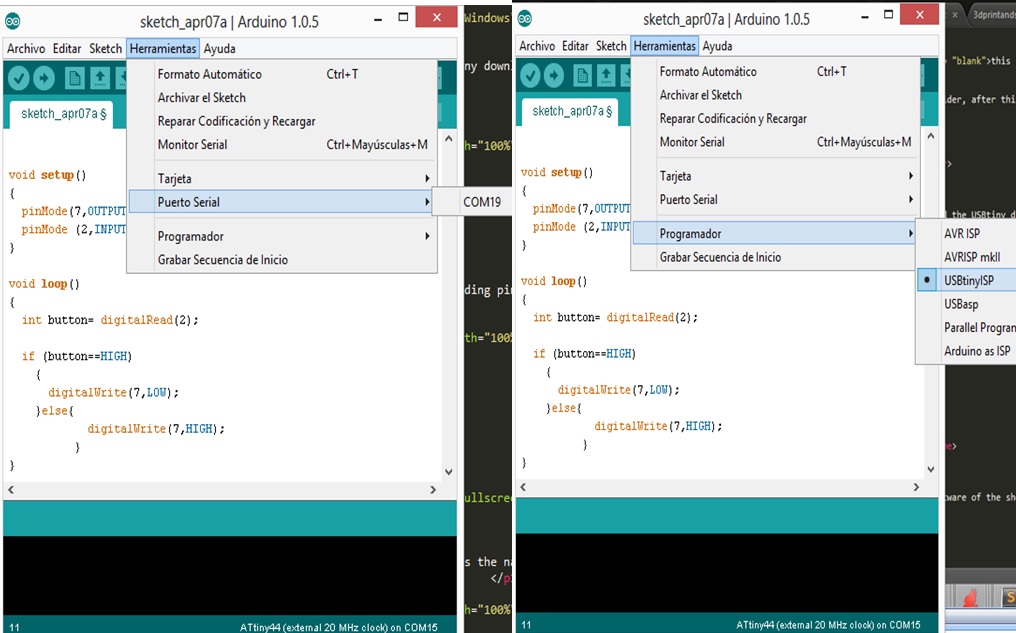Screen dimensions: 1016x633
Task: Select the sketch_apr07a tab in the COM19 window
Action: point(62,114)
